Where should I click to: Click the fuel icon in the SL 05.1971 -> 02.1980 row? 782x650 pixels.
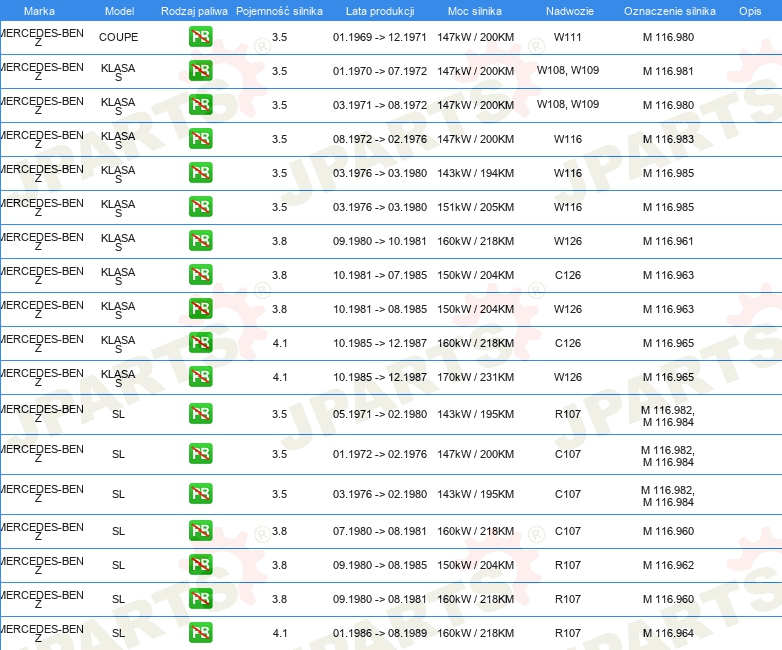(x=200, y=414)
